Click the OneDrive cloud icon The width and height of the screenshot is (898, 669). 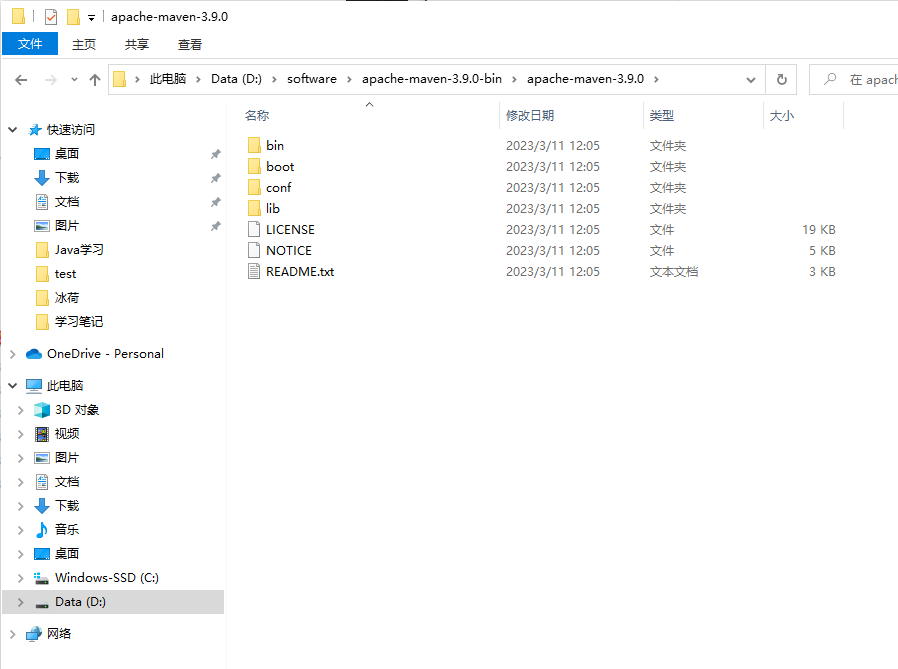click(34, 354)
